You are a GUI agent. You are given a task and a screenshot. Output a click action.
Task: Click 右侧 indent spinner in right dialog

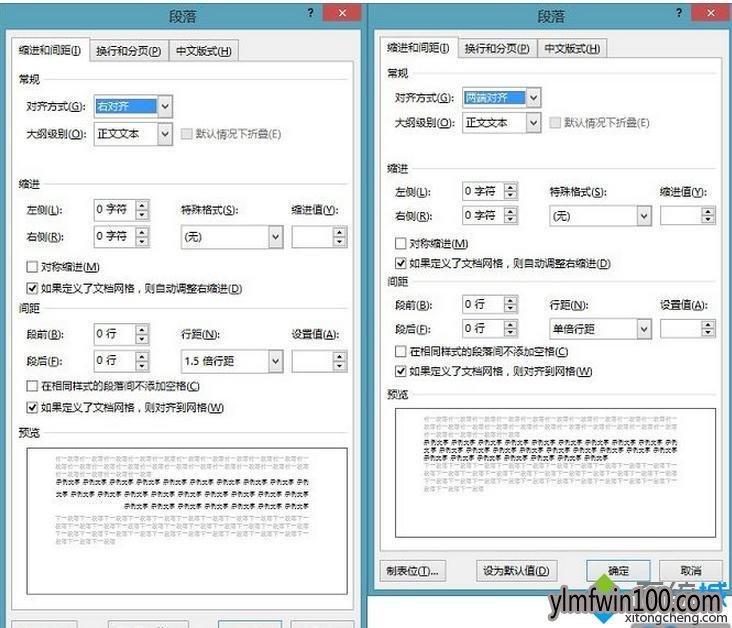click(511, 215)
